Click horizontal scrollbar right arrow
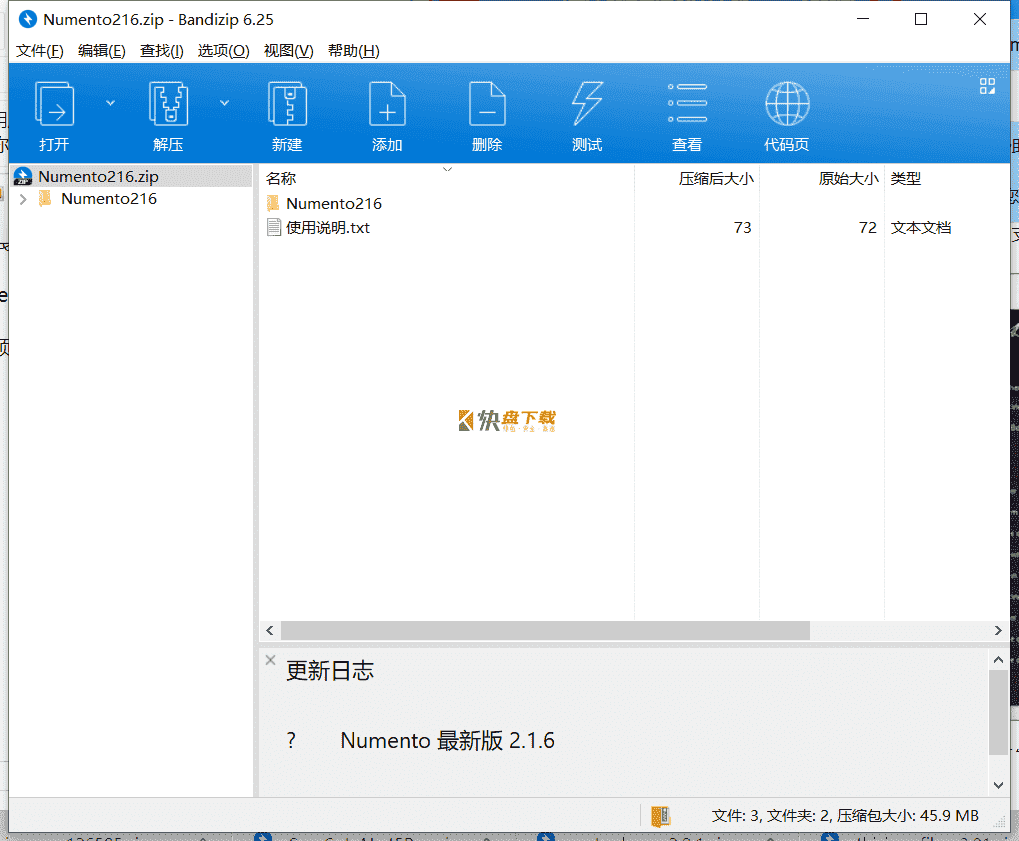The height and width of the screenshot is (841, 1019). coord(998,630)
